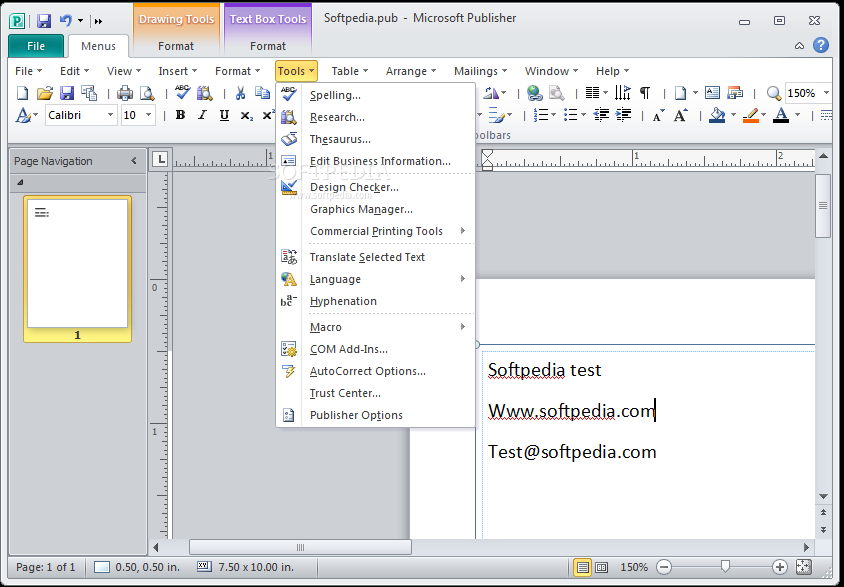Open COM Add-Ins...
The height and width of the screenshot is (587, 844).
click(x=376, y=349)
